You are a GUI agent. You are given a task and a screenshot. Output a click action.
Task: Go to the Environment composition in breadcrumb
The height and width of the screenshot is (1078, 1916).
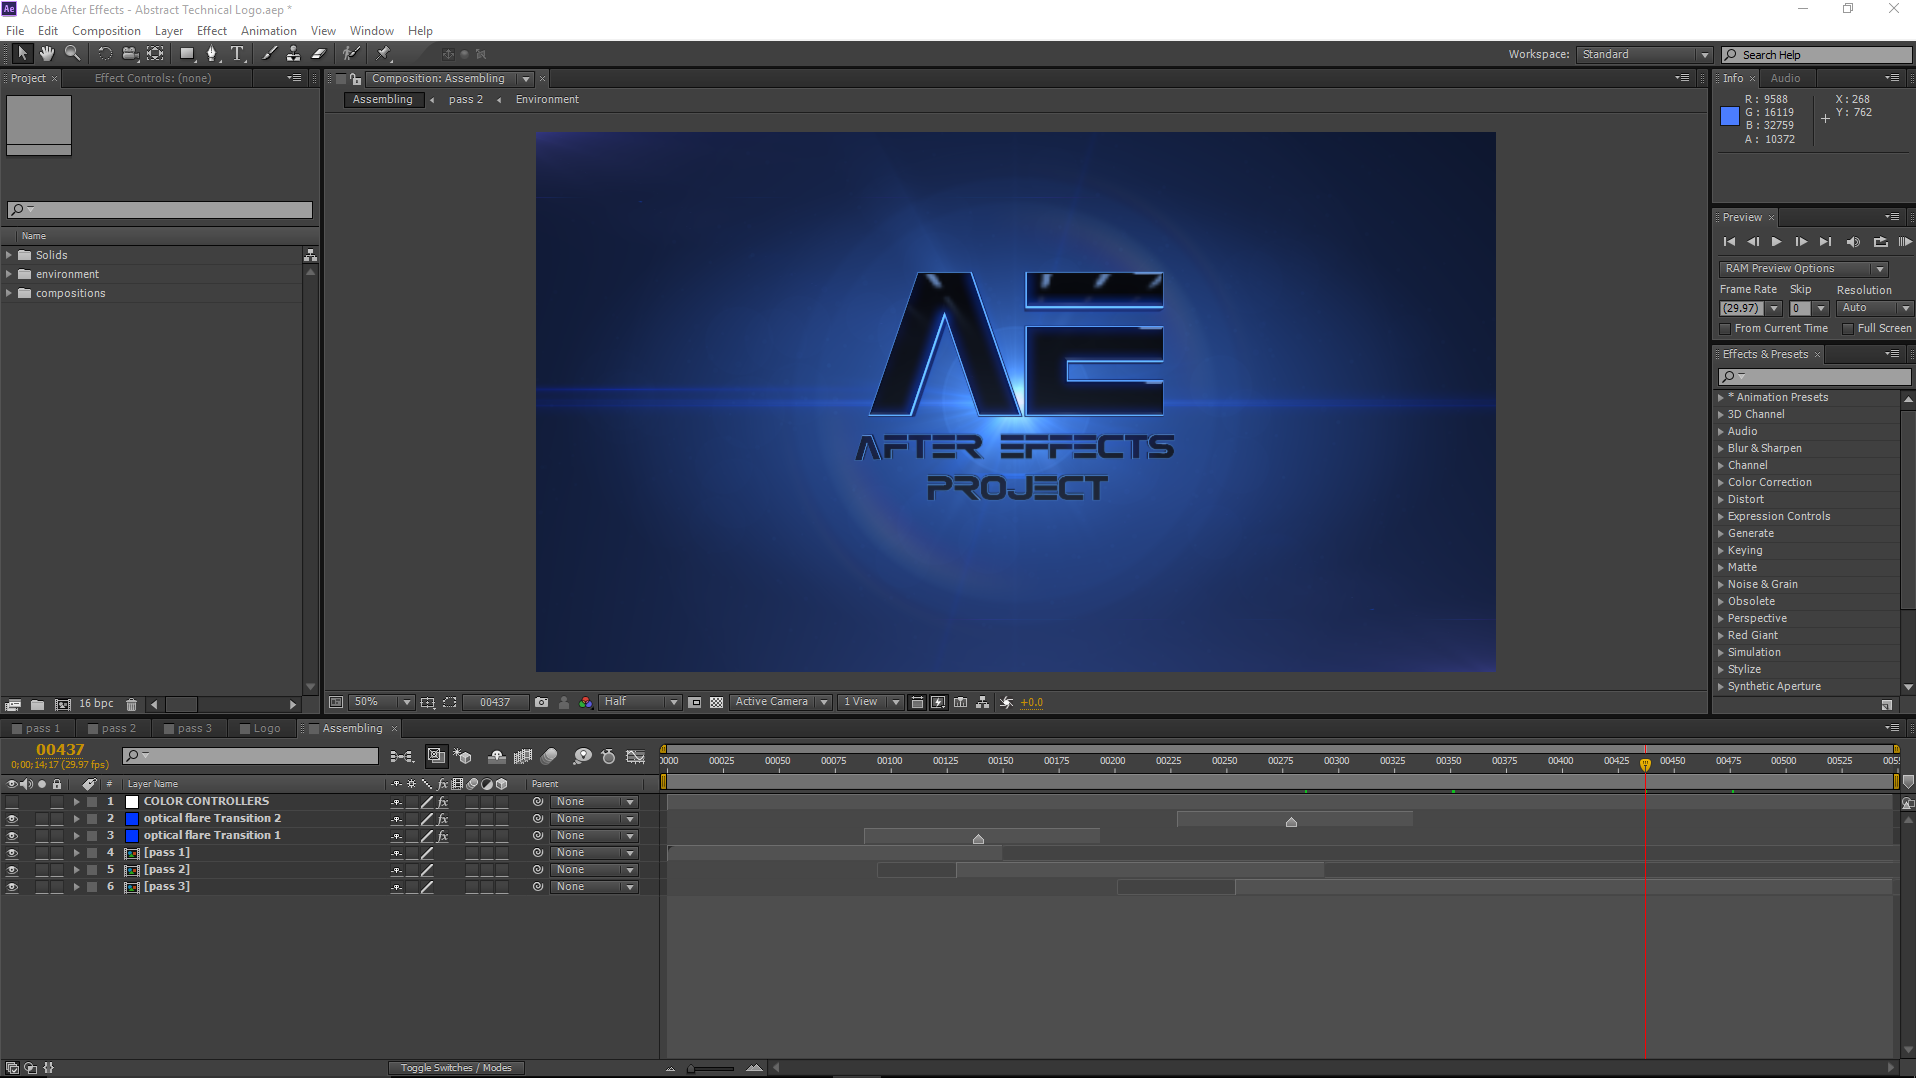(x=547, y=100)
